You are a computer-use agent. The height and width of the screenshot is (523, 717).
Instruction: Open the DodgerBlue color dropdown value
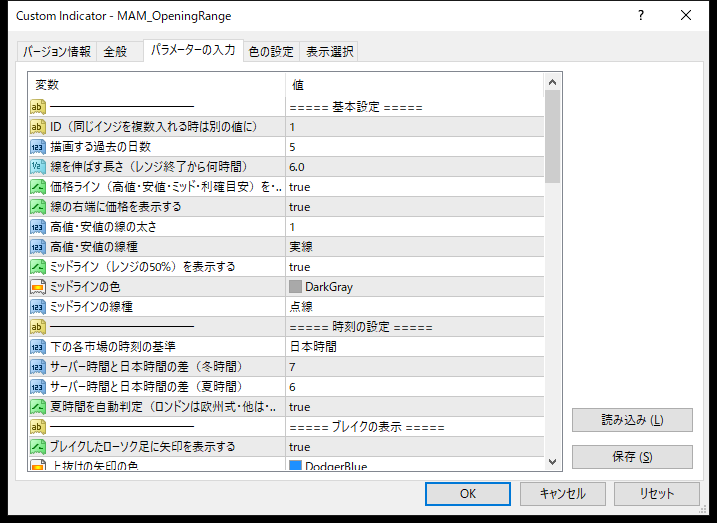click(415, 464)
